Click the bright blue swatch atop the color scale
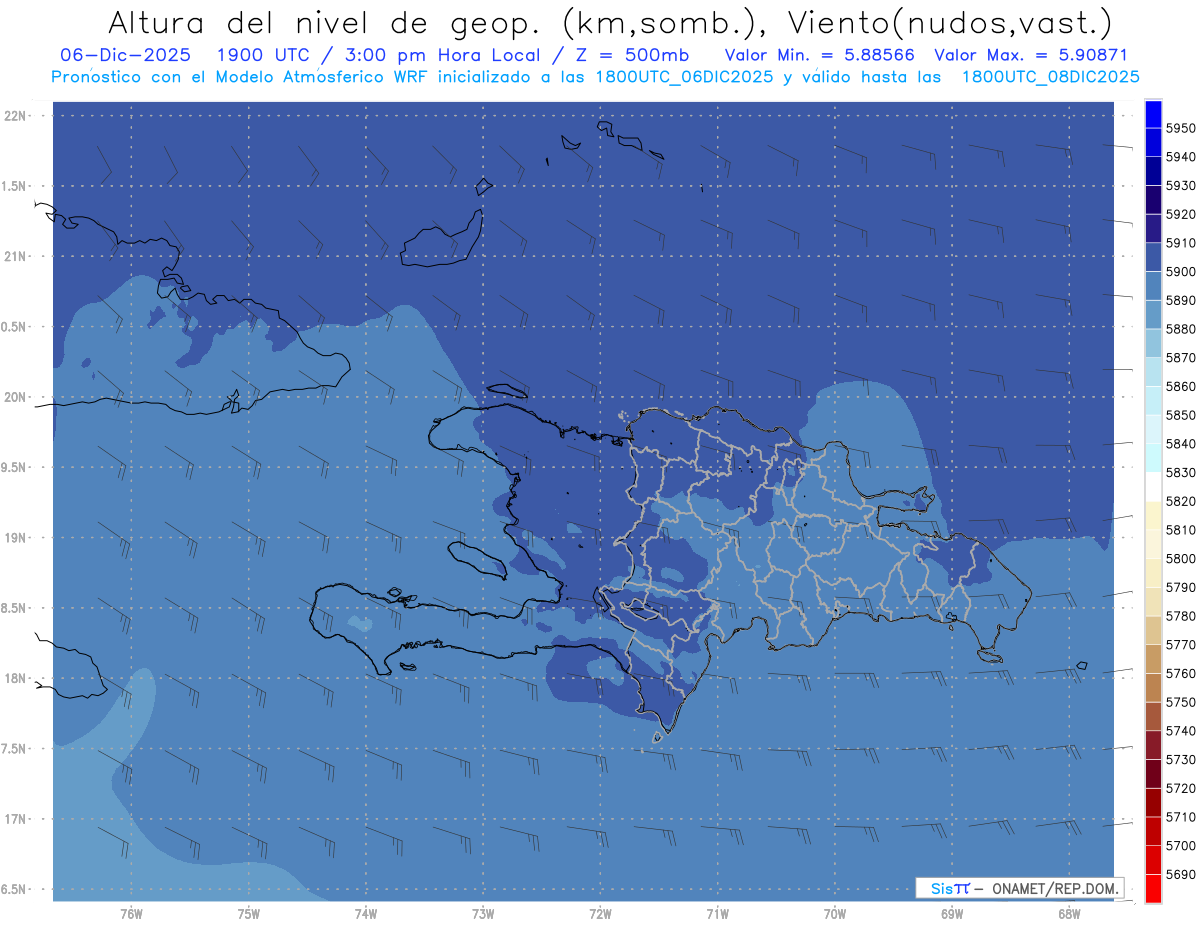Viewport: 1200px width, 927px height. pyautogui.click(x=1153, y=114)
